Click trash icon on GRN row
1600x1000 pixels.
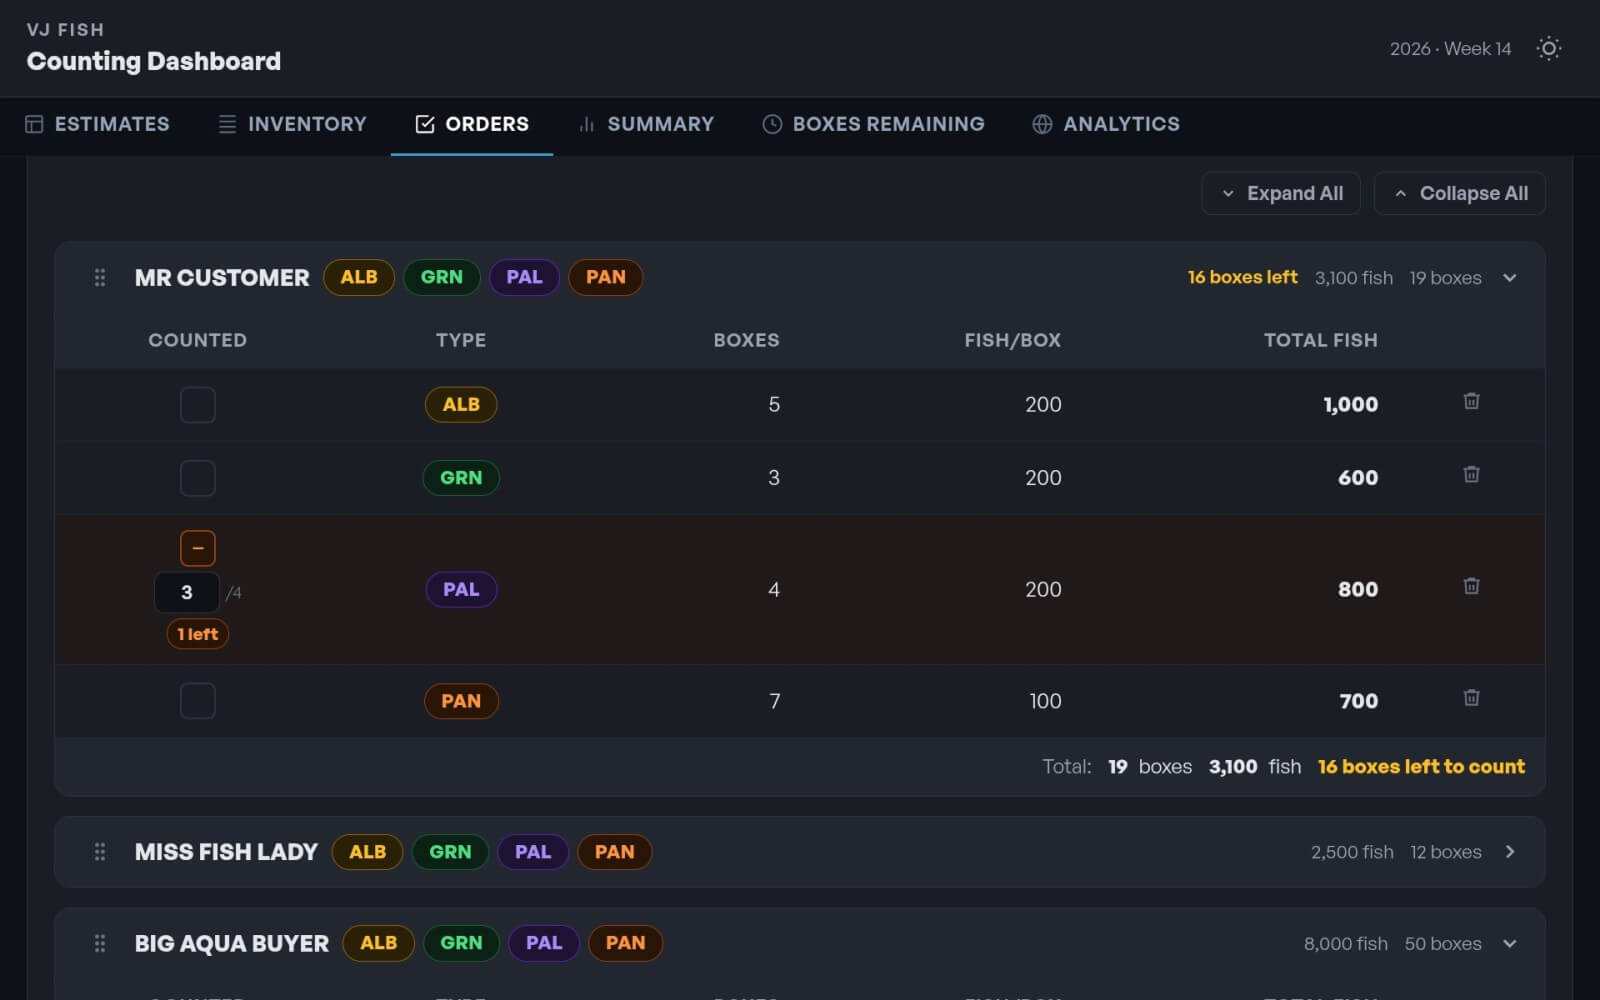1471,474
